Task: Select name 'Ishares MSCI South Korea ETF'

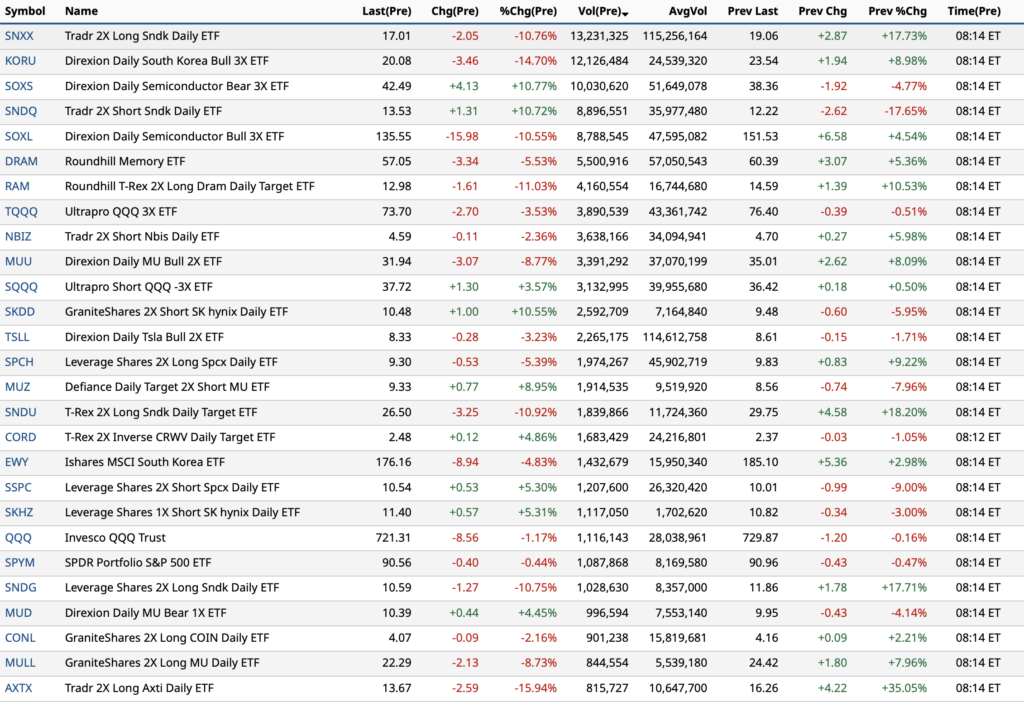Action: point(144,462)
